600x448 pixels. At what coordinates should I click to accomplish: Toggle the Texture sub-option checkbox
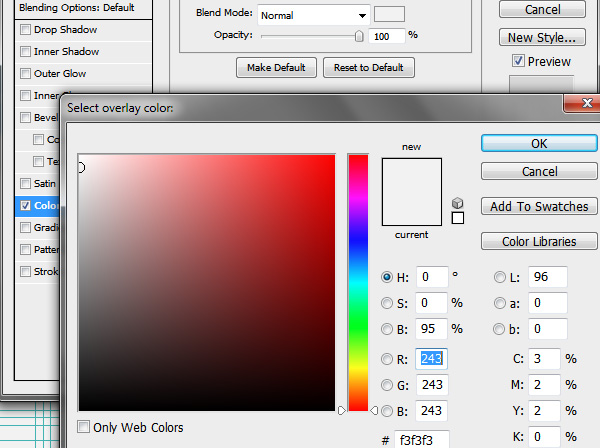coord(38,161)
